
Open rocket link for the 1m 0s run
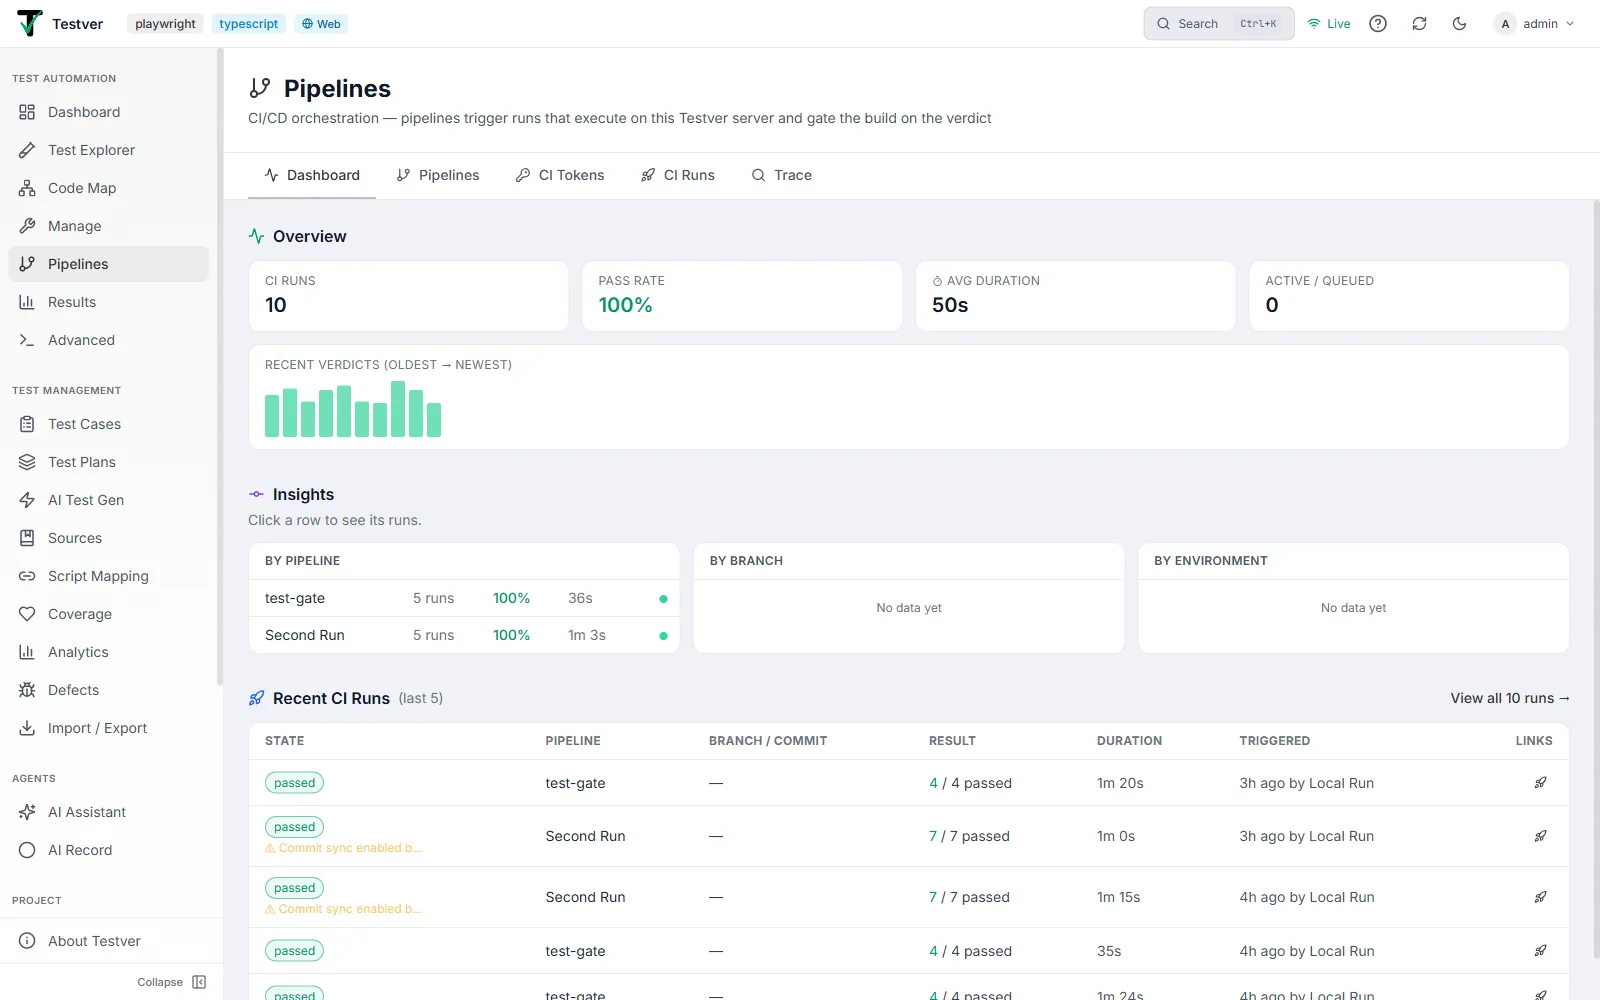pos(1541,836)
